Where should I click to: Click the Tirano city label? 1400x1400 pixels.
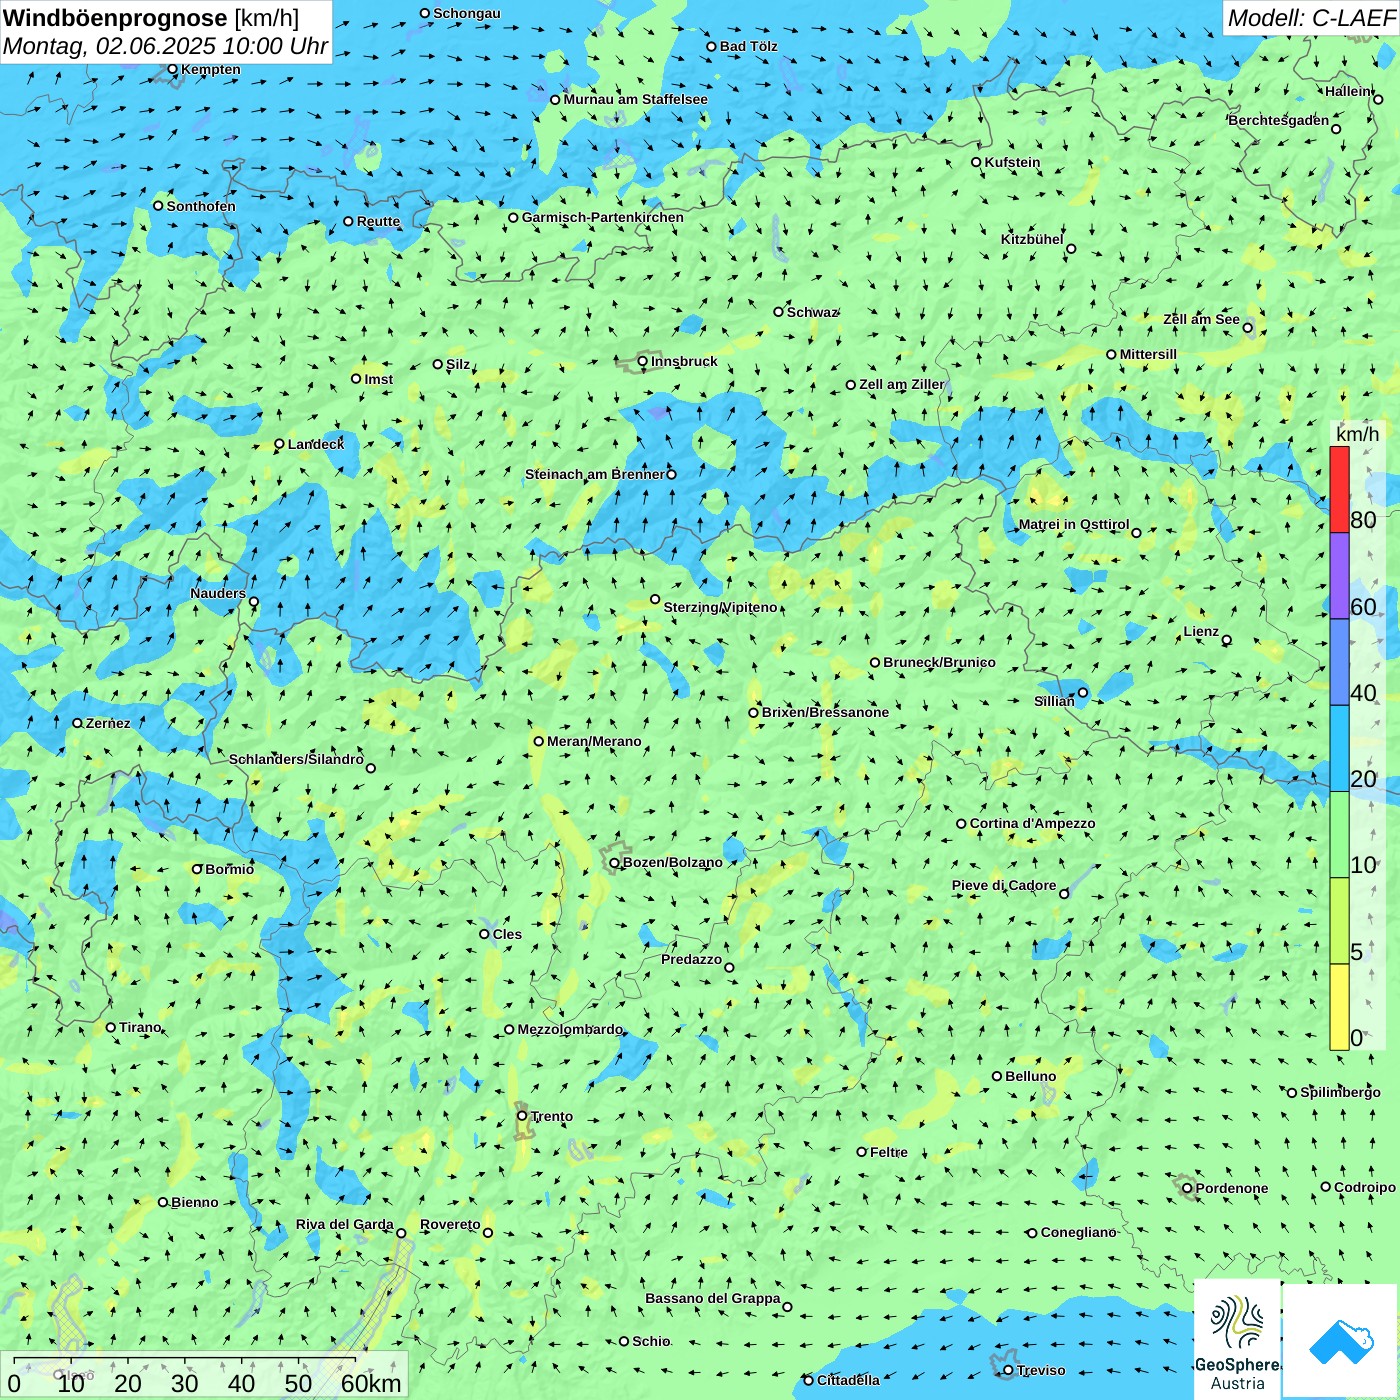pyautogui.click(x=140, y=1027)
